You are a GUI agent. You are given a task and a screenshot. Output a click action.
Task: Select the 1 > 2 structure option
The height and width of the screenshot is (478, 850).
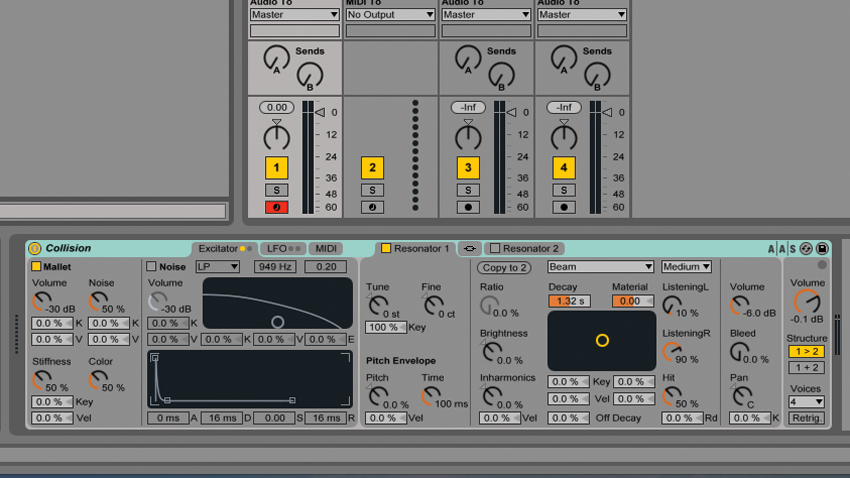pyautogui.click(x=807, y=352)
